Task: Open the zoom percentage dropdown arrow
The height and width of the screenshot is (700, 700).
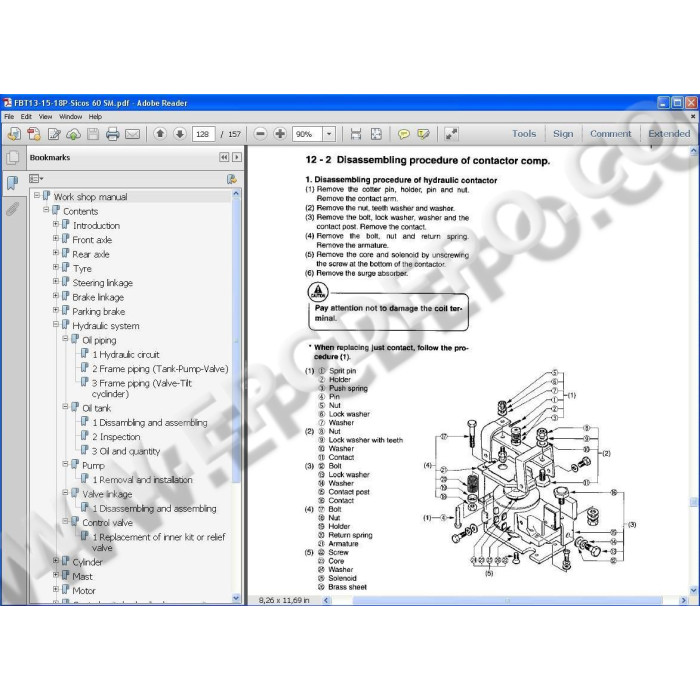Action: click(x=329, y=134)
